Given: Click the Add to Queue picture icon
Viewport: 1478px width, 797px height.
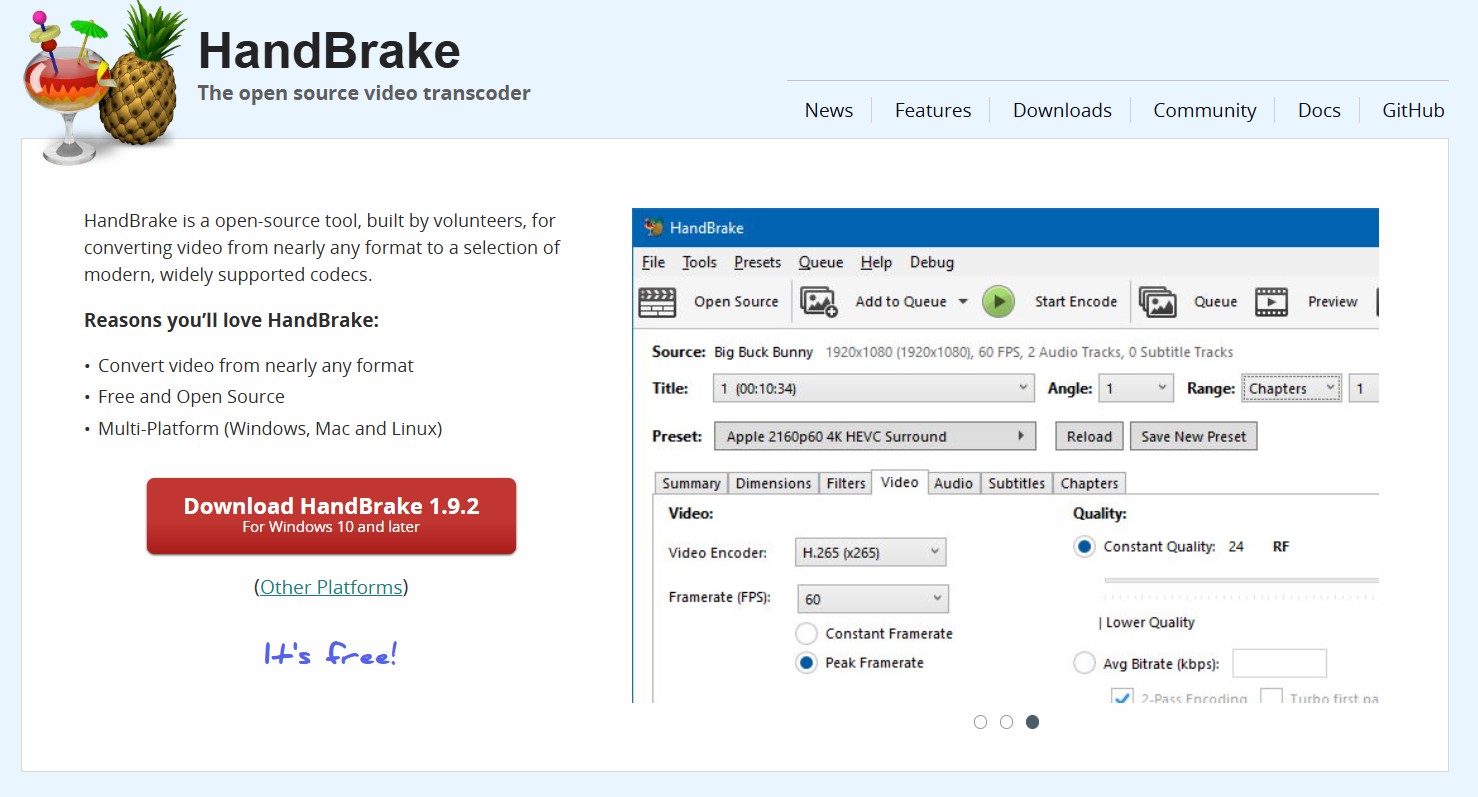Looking at the screenshot, I should coord(819,302).
